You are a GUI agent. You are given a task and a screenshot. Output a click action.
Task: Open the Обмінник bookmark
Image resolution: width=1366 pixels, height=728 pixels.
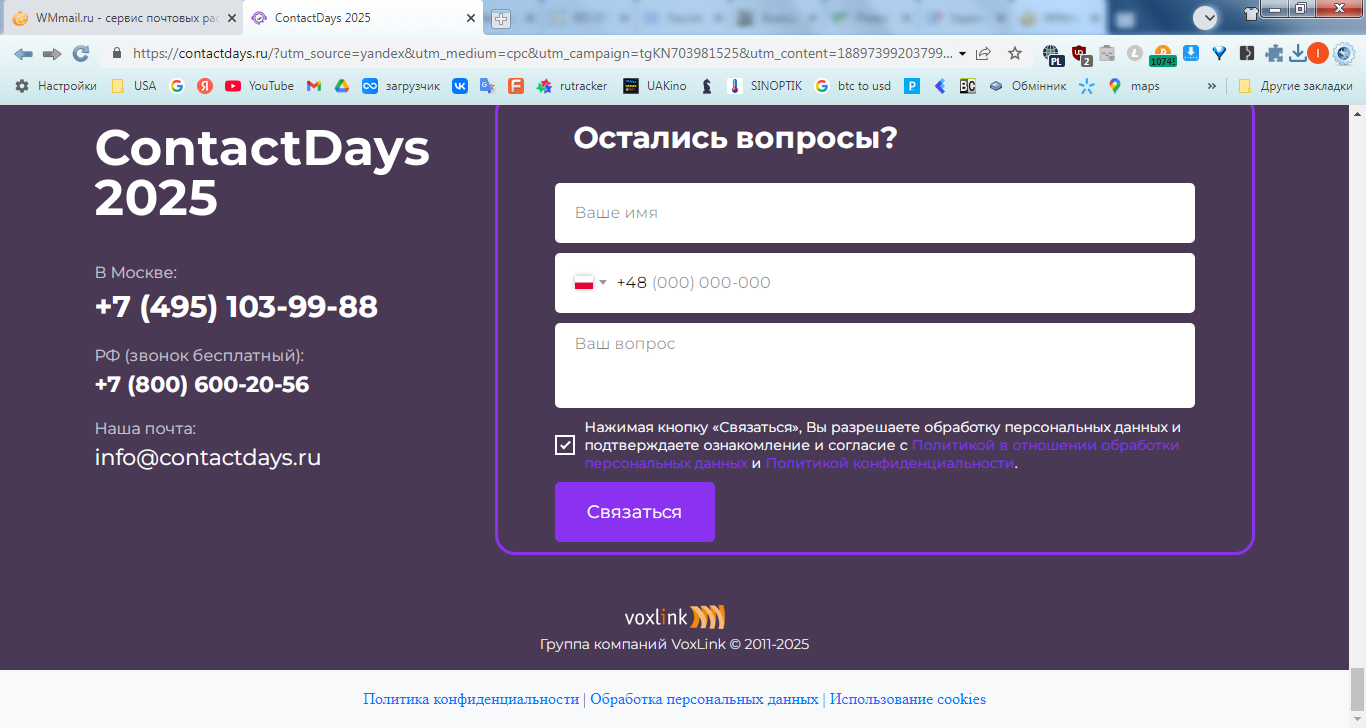1028,86
